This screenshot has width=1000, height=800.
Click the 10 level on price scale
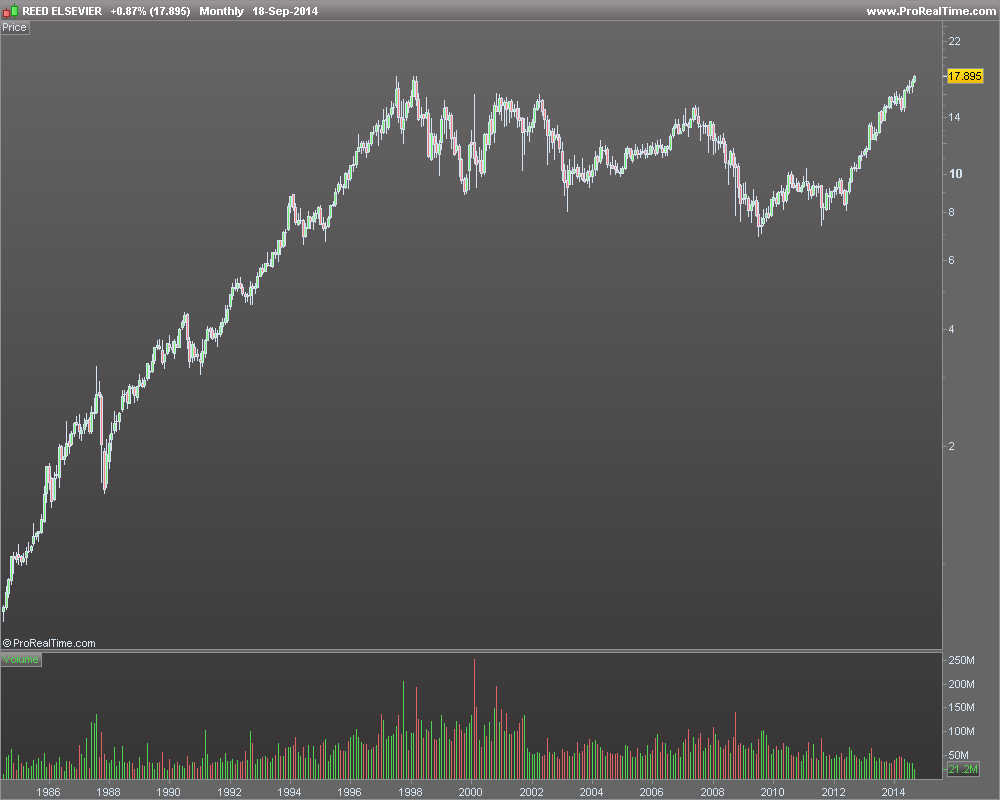(955, 174)
